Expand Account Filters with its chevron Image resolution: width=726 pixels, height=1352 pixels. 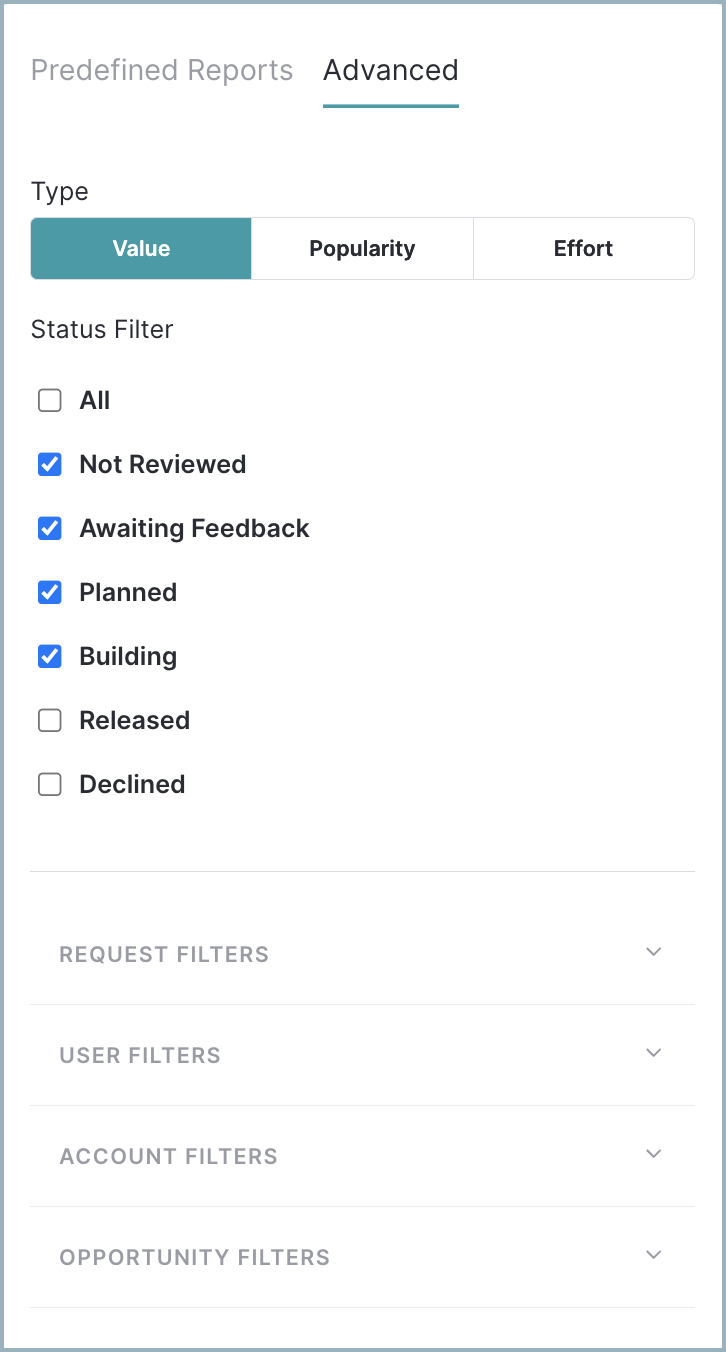click(x=654, y=1154)
